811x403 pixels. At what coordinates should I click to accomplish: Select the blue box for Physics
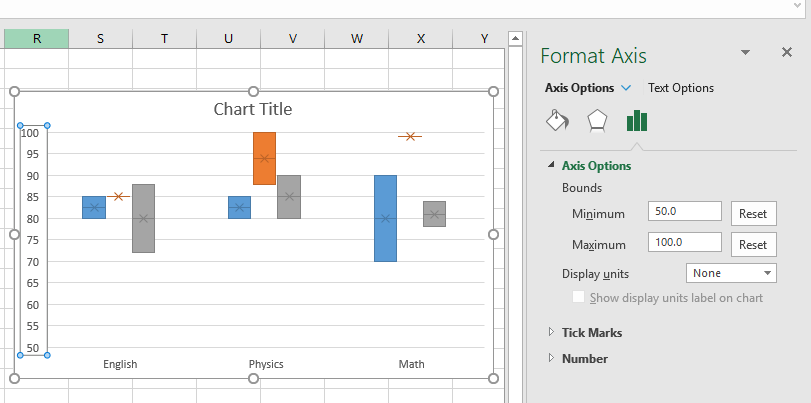[x=239, y=207]
